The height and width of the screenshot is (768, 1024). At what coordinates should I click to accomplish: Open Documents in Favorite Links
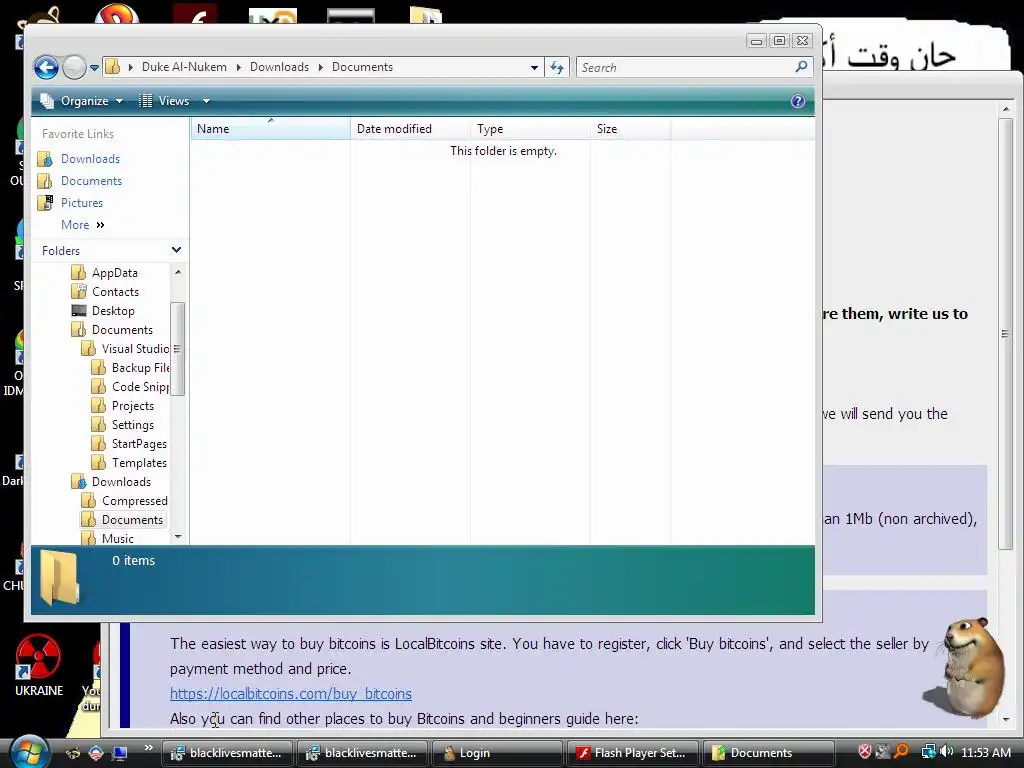(x=91, y=181)
